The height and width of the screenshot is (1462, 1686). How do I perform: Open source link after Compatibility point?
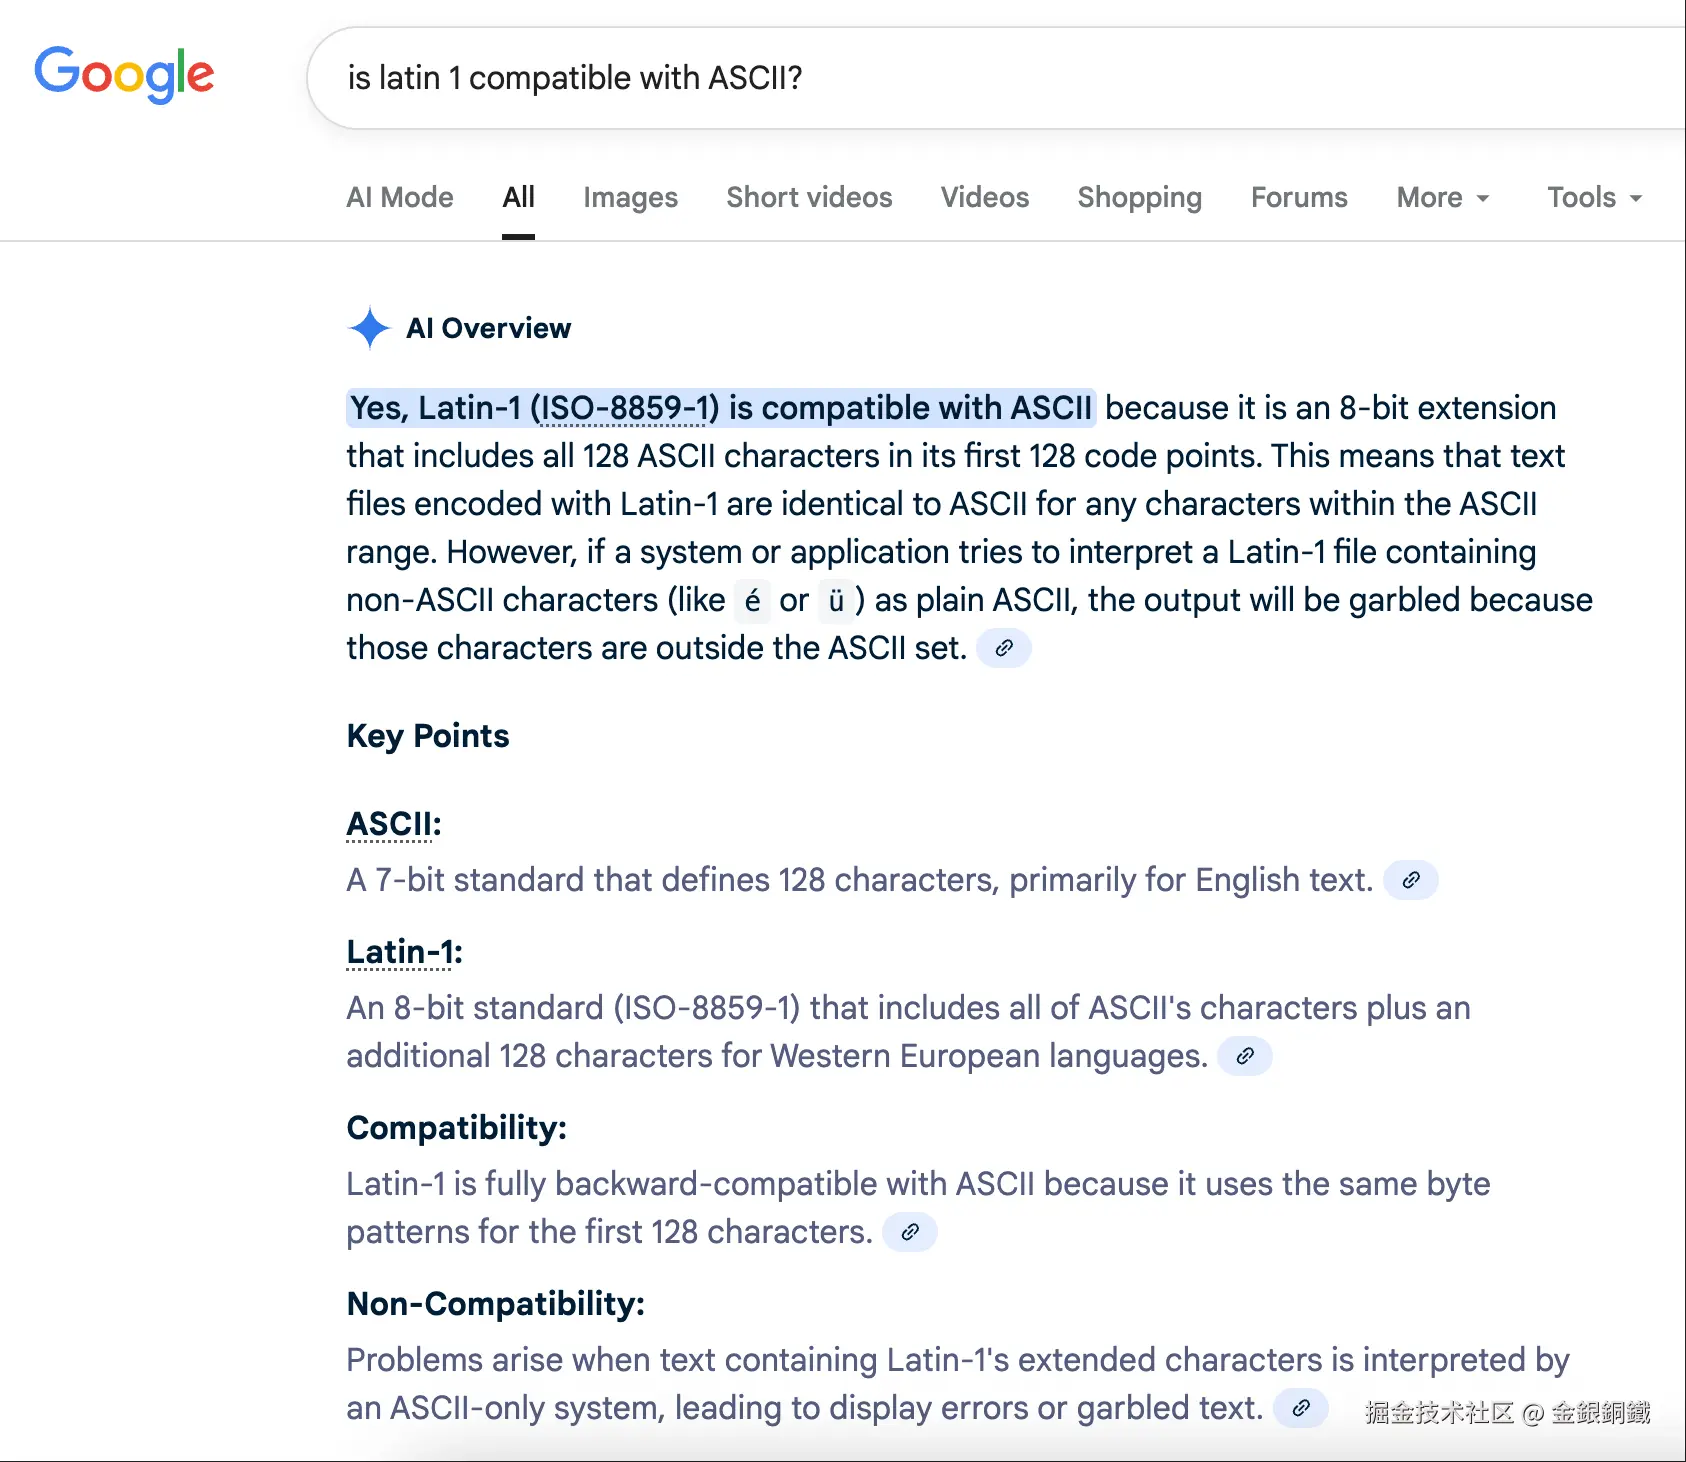[910, 1232]
